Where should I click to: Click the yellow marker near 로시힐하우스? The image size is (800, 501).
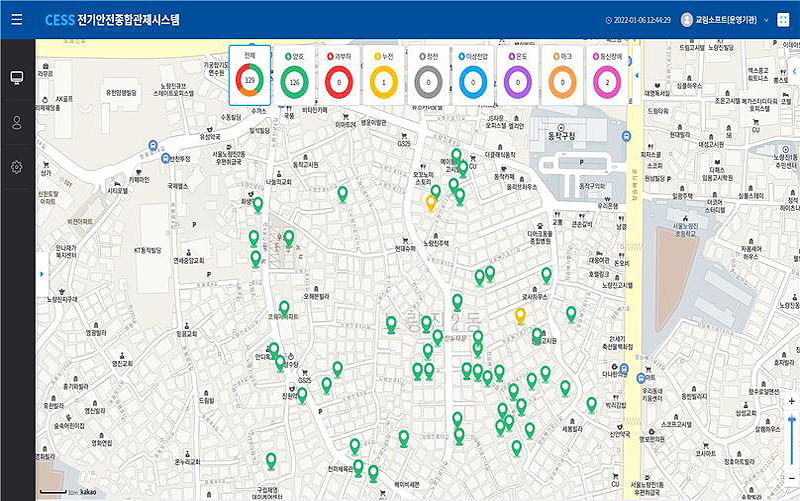click(x=520, y=316)
